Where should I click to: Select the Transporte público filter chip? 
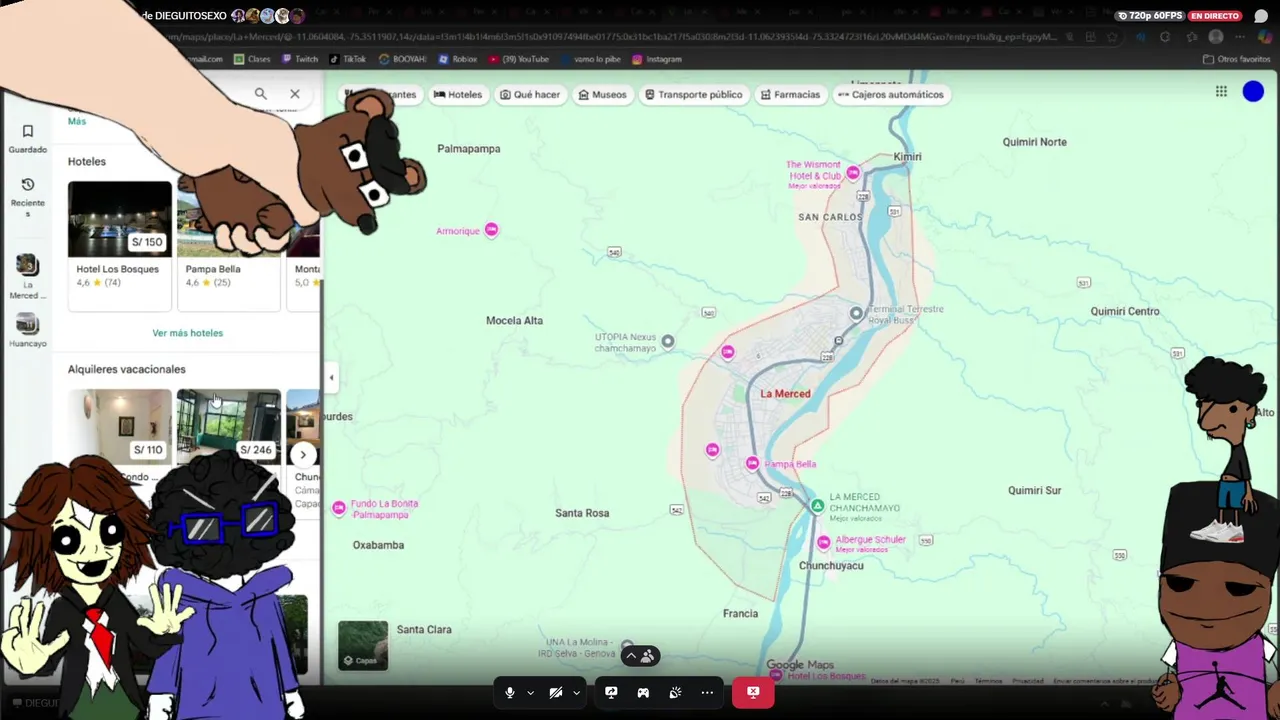(x=694, y=95)
